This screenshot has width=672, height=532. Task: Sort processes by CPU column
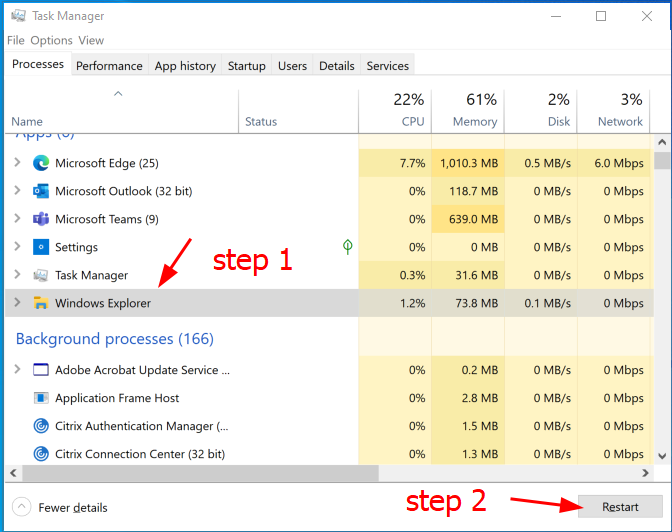click(395, 111)
